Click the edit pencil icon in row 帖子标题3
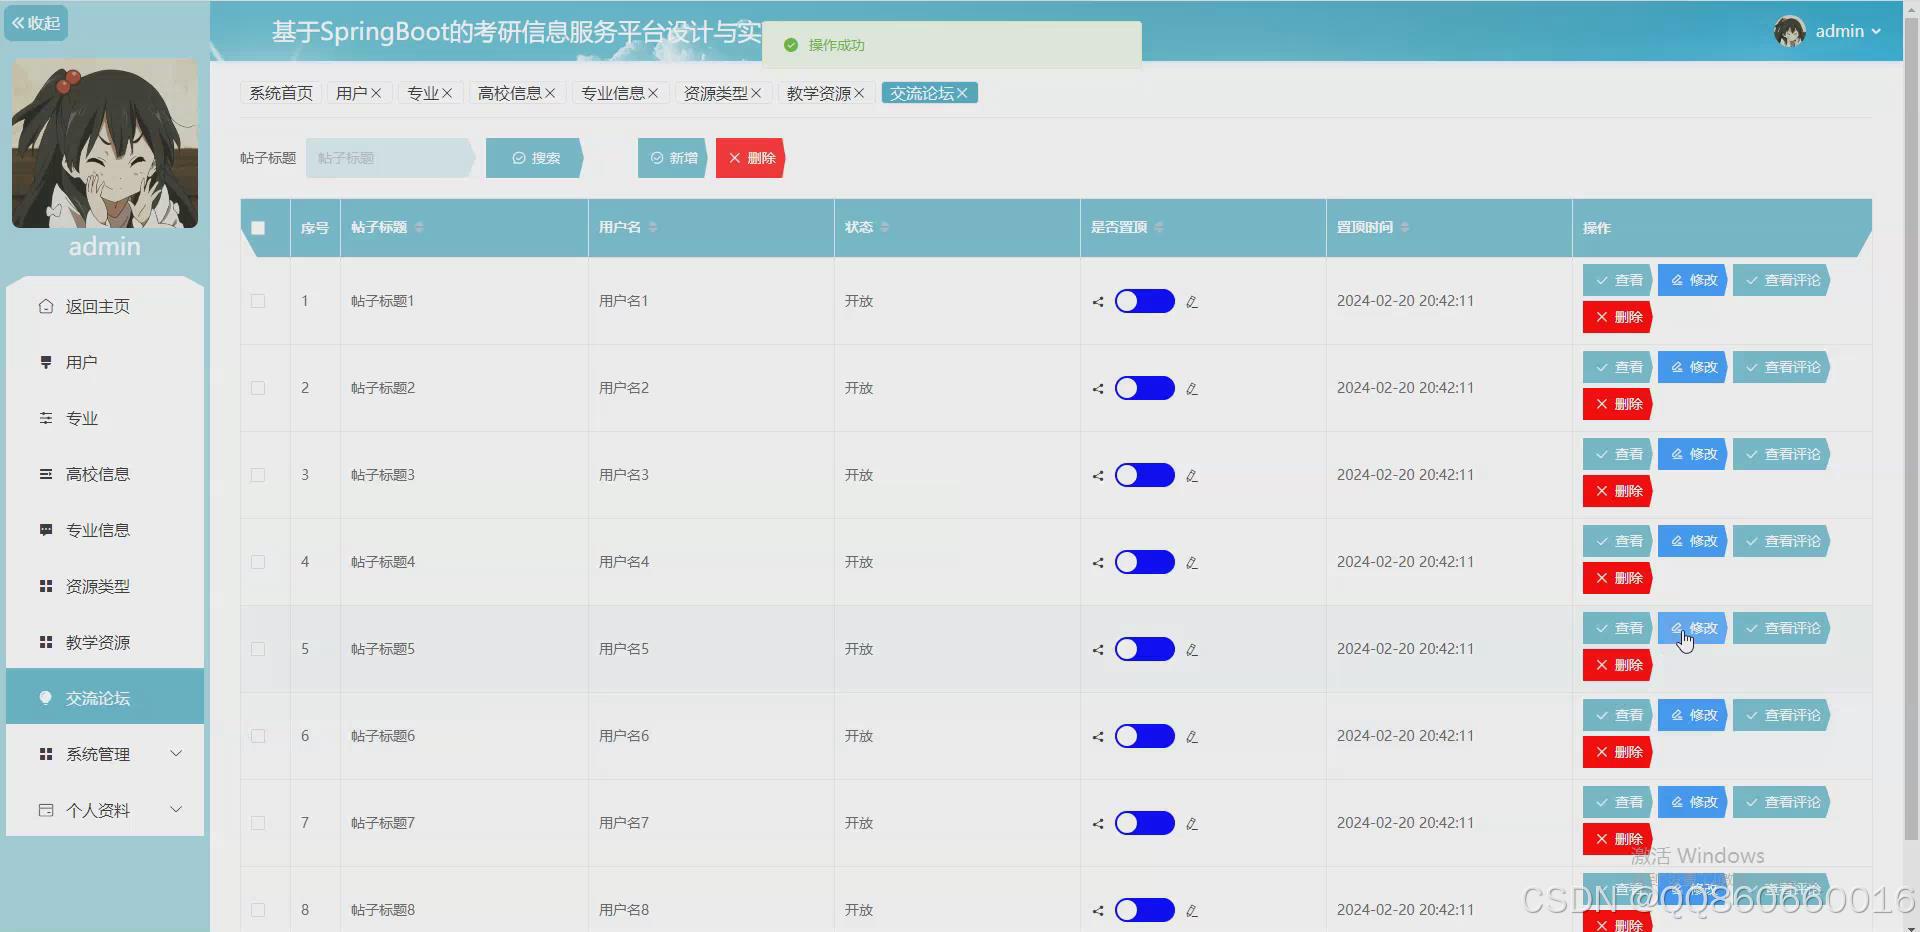Image resolution: width=1920 pixels, height=932 pixels. [1192, 476]
